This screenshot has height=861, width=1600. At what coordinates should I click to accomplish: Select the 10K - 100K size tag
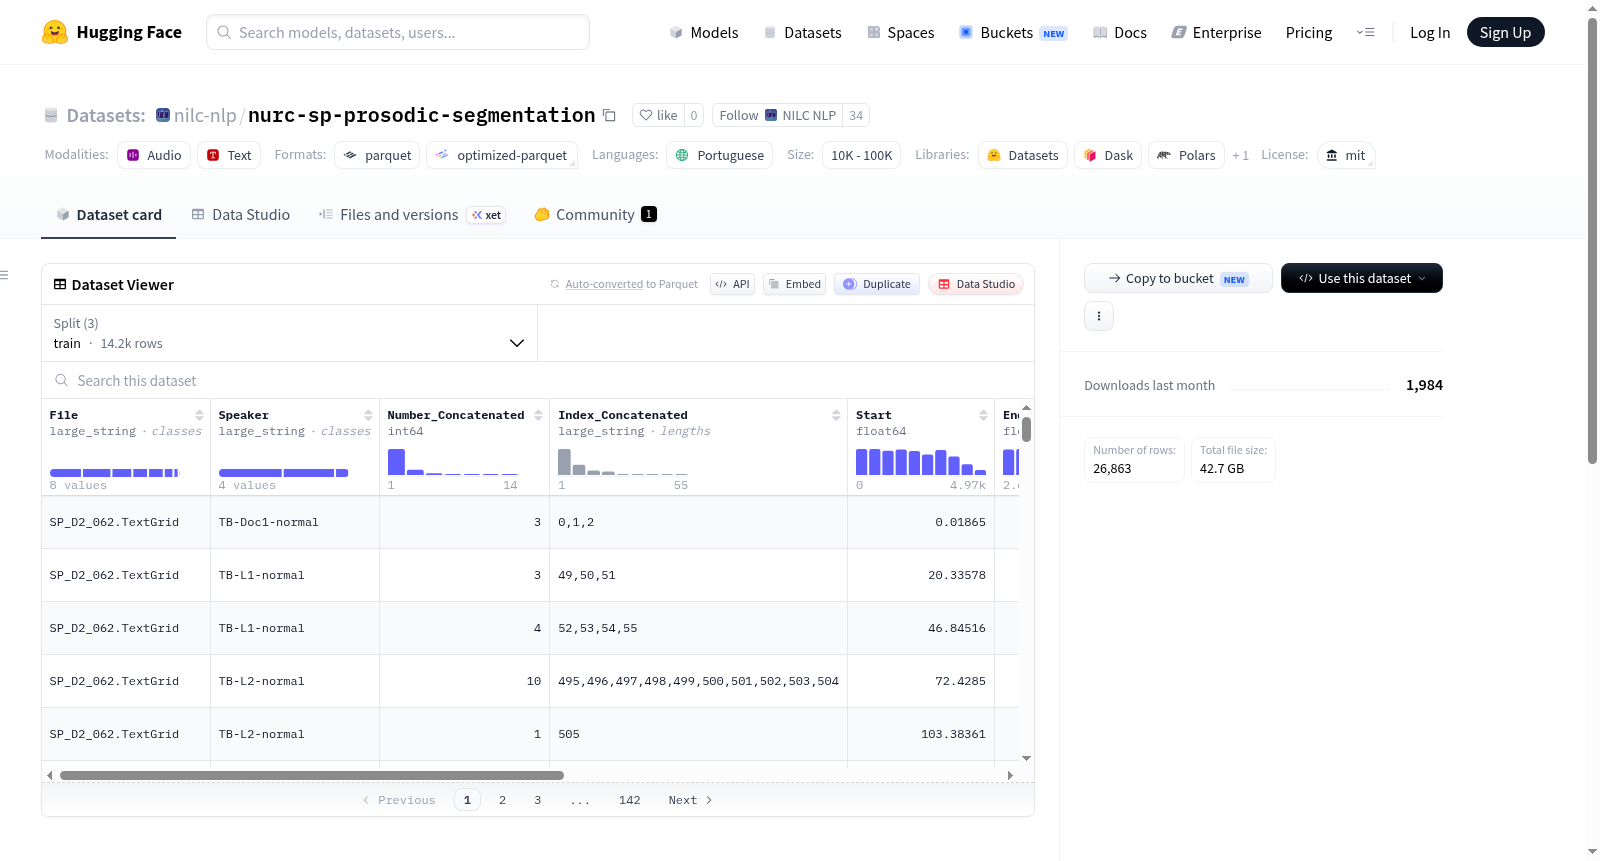pyautogui.click(x=861, y=155)
